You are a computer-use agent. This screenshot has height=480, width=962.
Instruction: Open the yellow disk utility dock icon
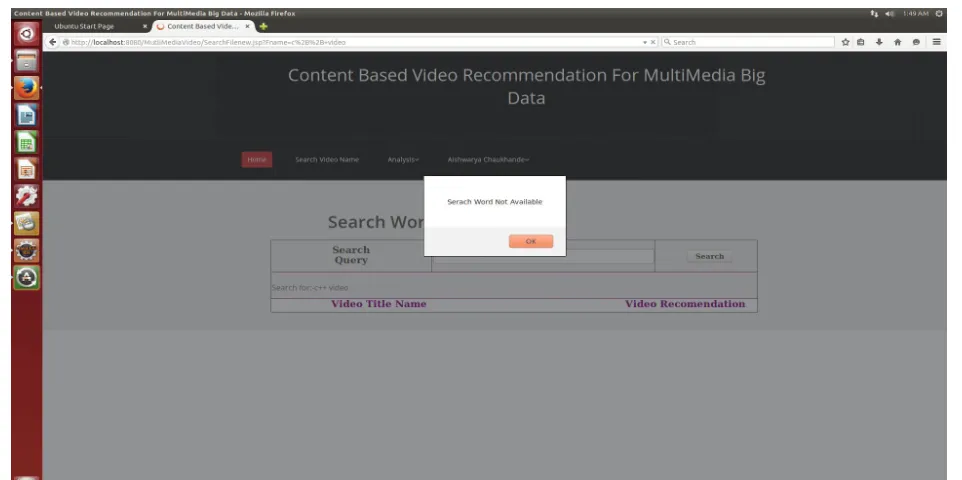coord(26,223)
